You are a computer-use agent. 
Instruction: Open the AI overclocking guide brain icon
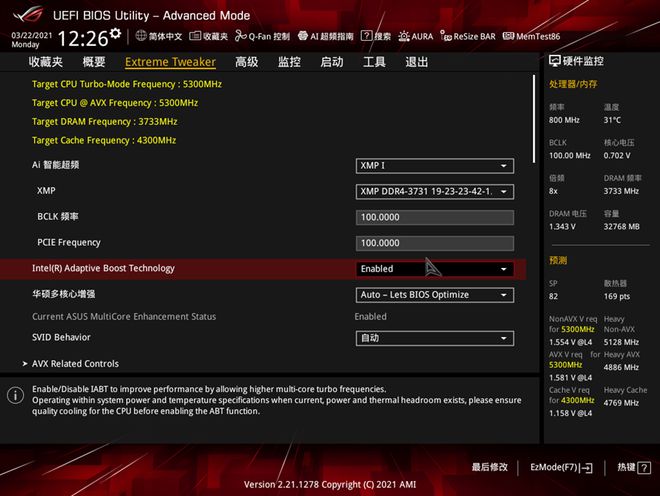[303, 36]
